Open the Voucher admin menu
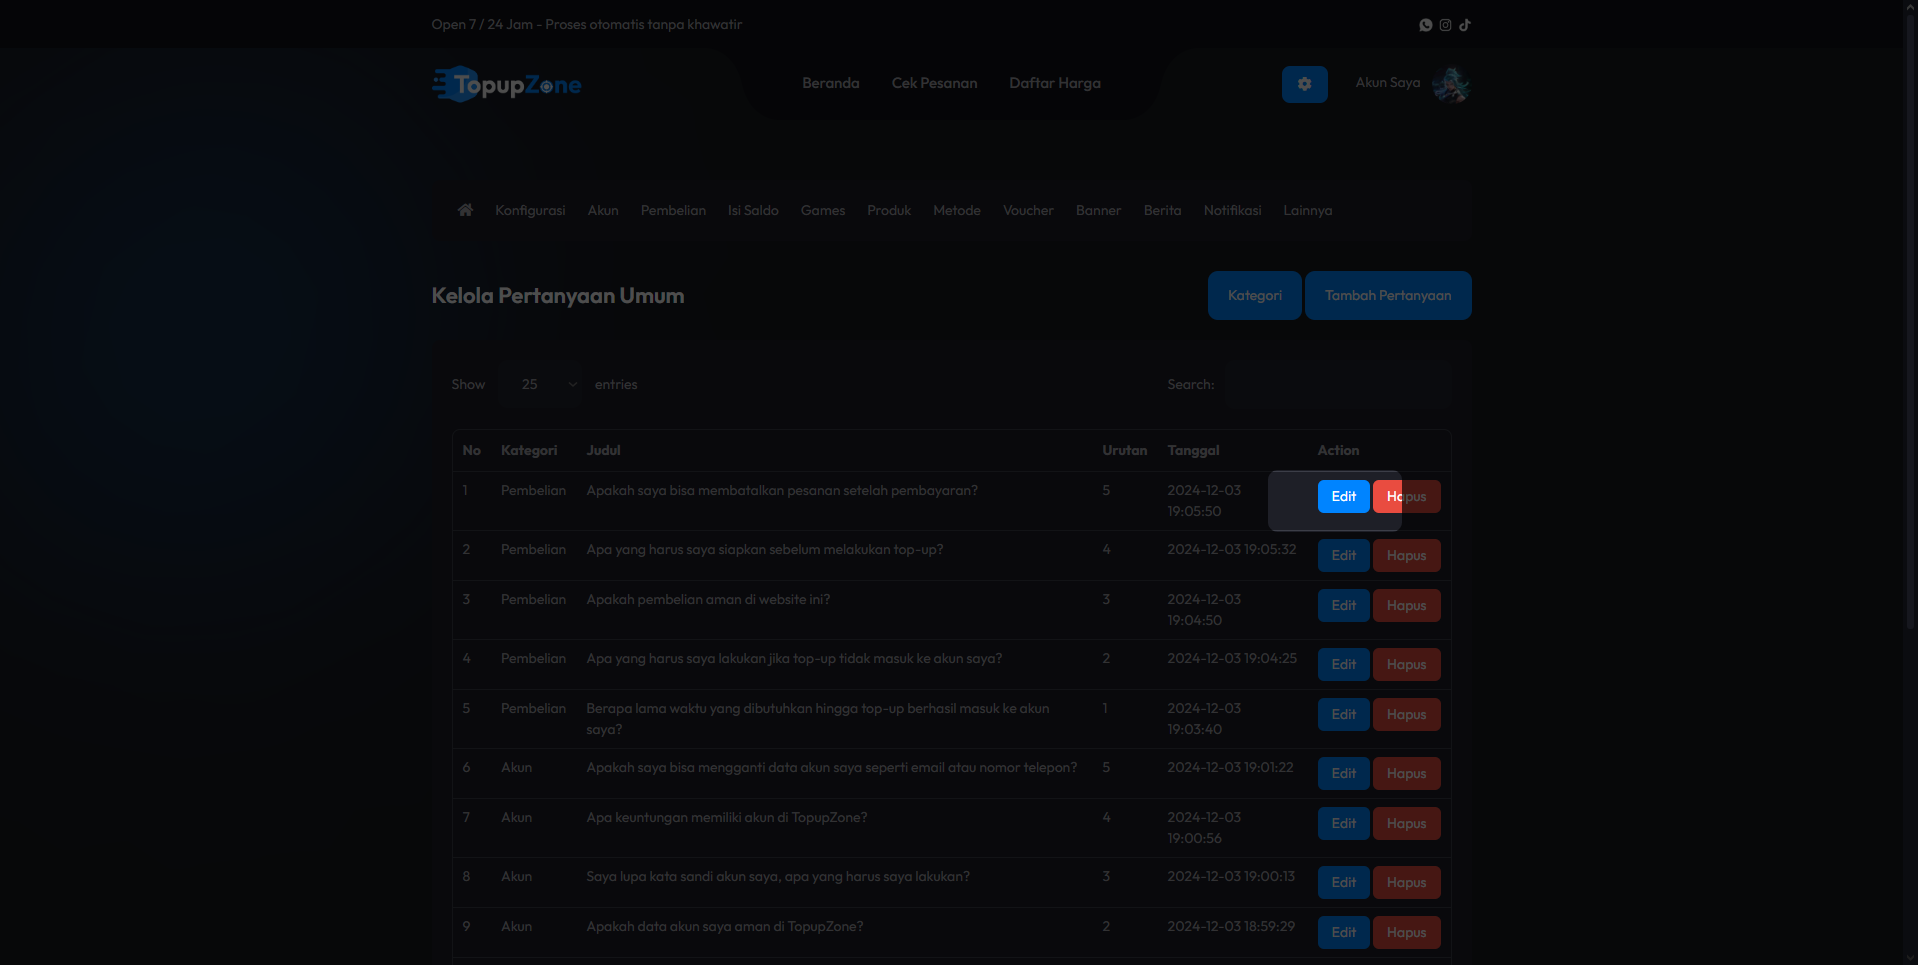Screen dimensions: 1918x965 pos(1028,210)
